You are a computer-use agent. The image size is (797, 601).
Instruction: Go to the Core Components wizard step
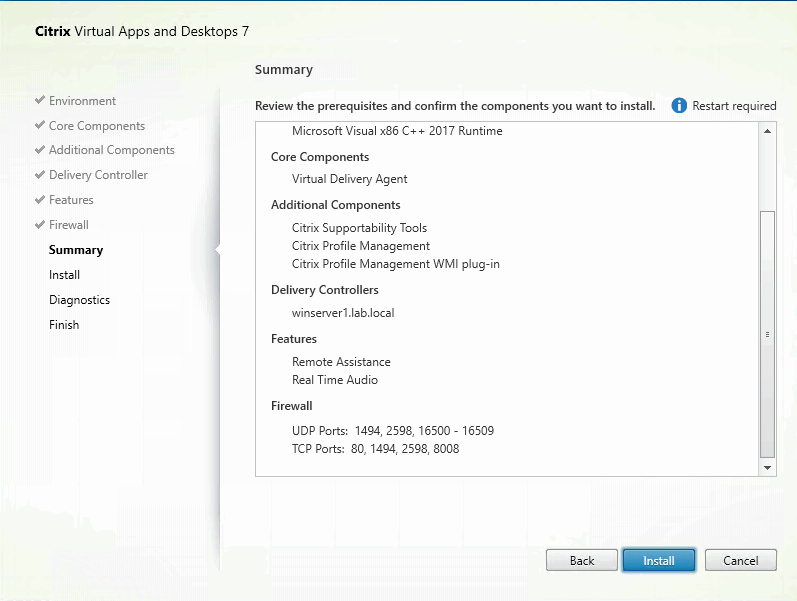[97, 126]
